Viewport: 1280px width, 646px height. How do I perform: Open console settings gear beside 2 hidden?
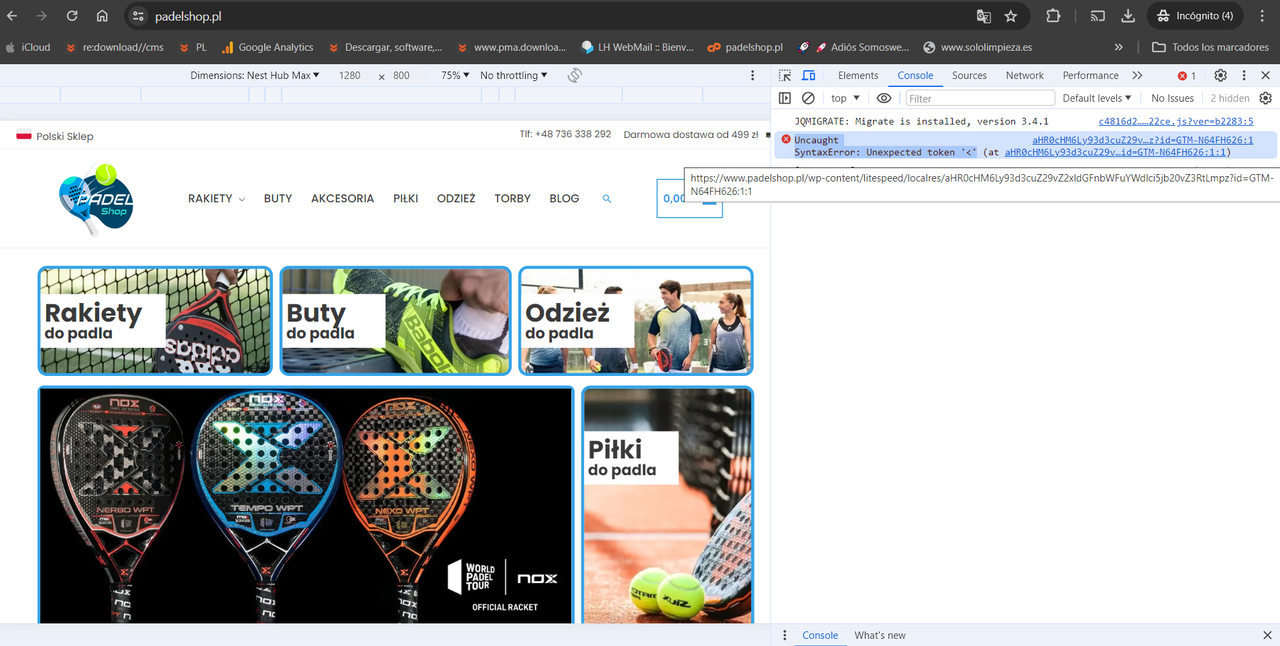click(x=1265, y=98)
